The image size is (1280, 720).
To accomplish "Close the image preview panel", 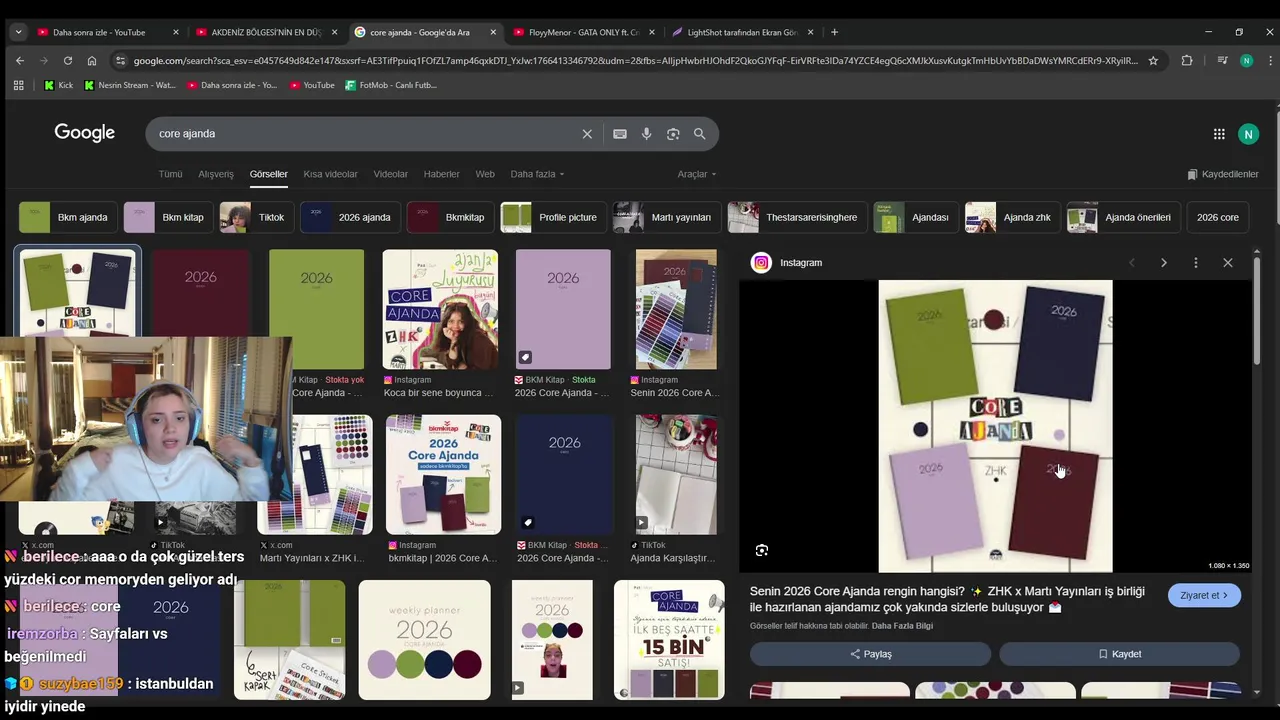I will [x=1228, y=263].
